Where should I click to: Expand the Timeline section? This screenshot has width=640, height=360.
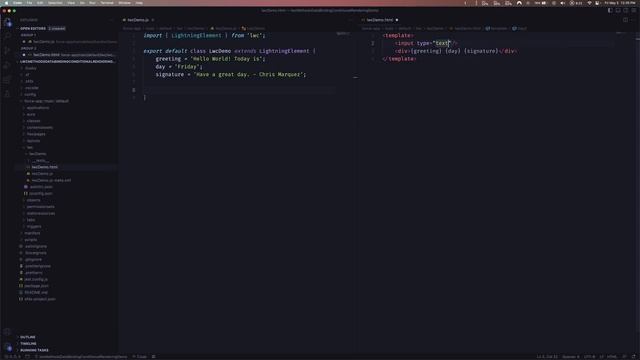(28, 344)
